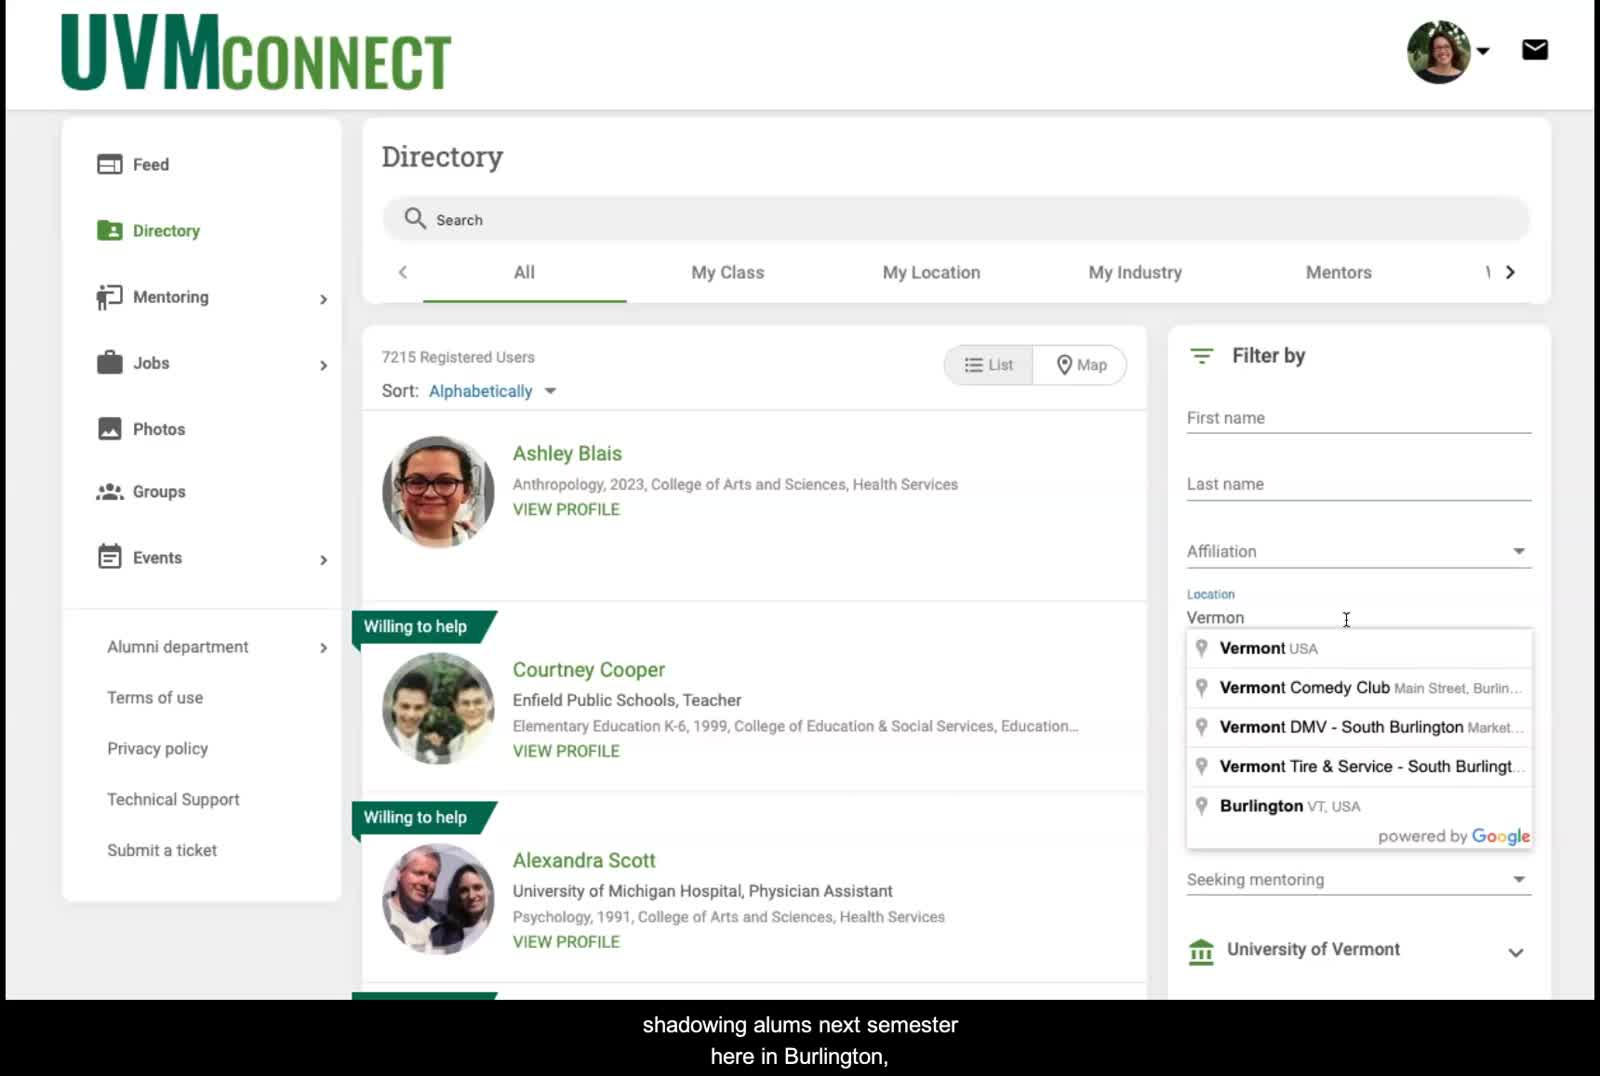This screenshot has height=1076, width=1600.
Task: Open the Seeking mentoring dropdown
Action: click(x=1357, y=880)
